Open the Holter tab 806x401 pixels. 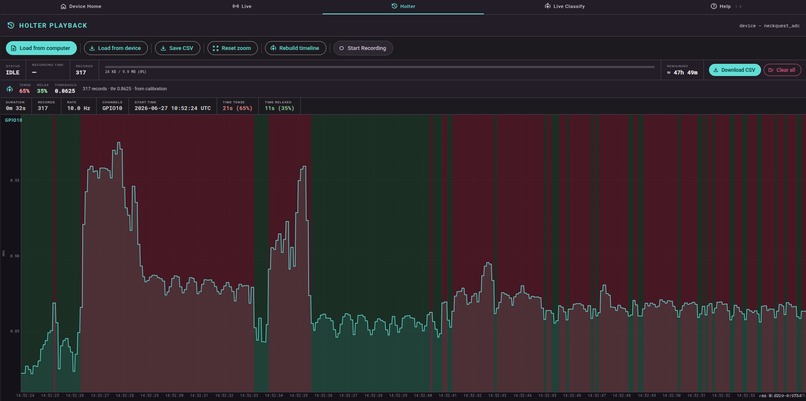403,7
